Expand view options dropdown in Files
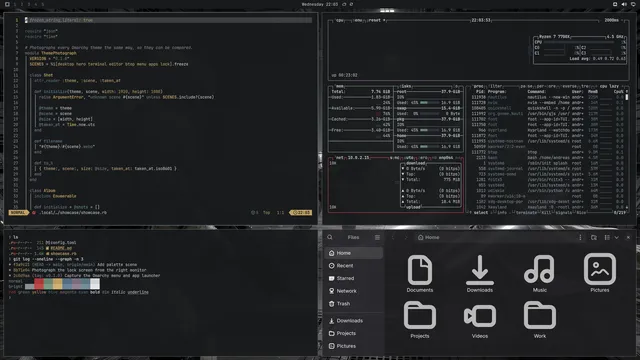 point(616,237)
